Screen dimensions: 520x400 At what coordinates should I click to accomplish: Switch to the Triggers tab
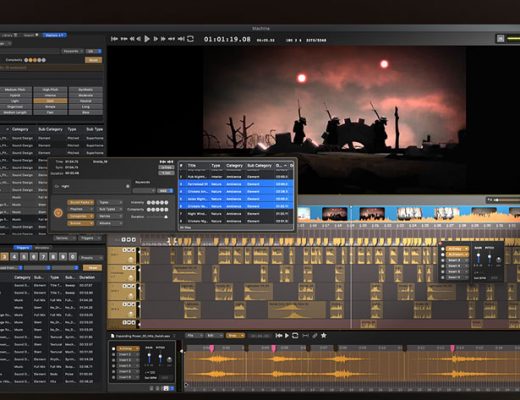click(x=23, y=248)
